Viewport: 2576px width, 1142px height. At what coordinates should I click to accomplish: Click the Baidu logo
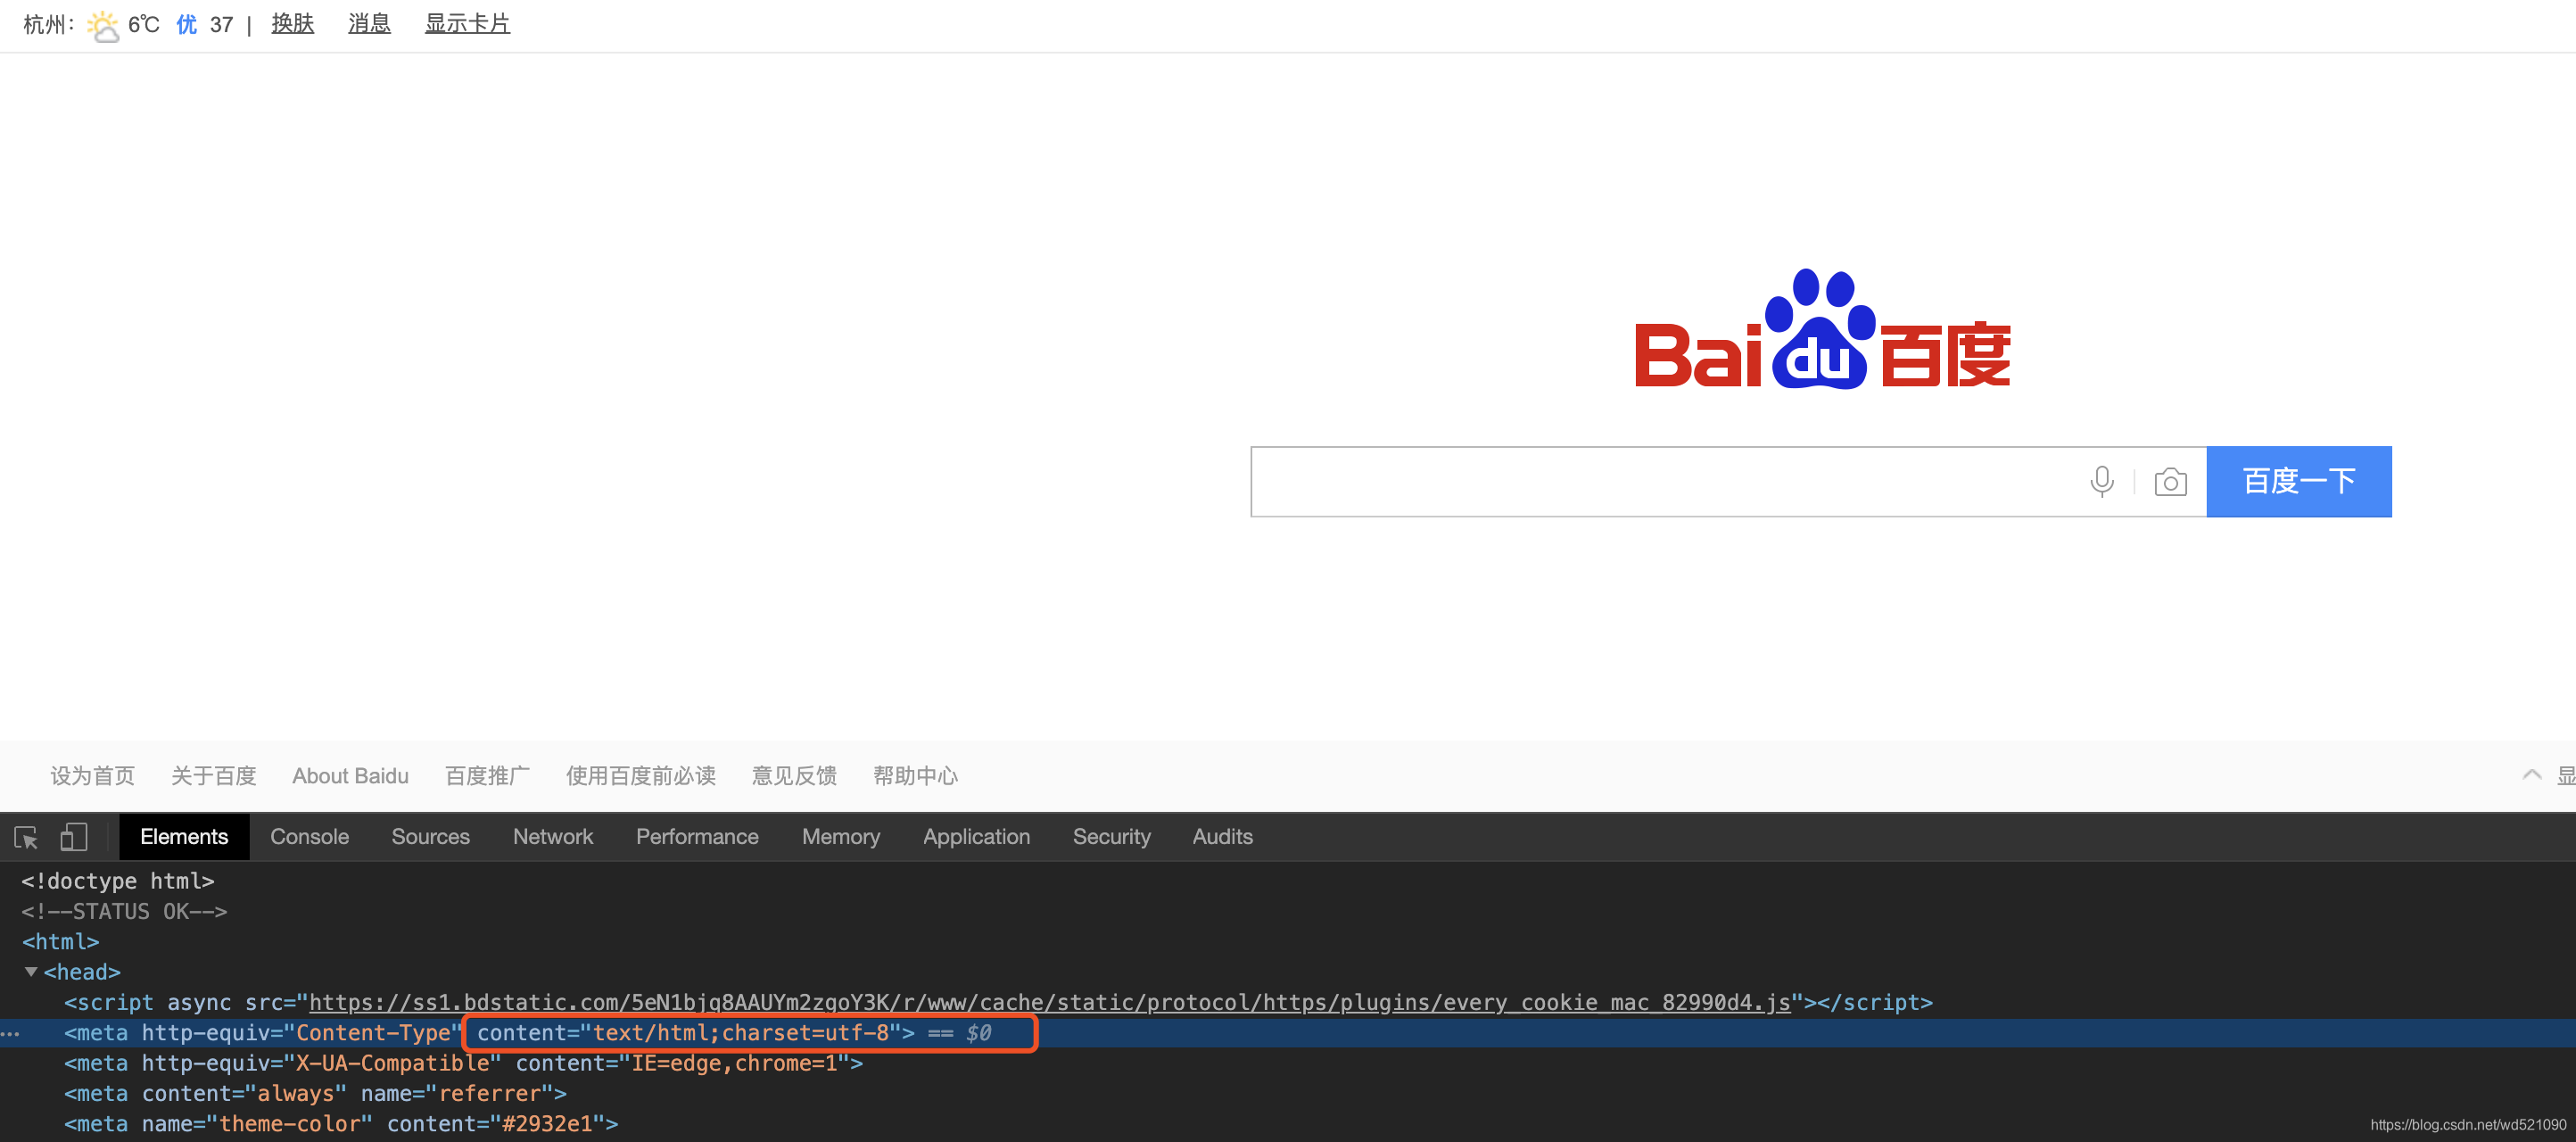pyautogui.click(x=1822, y=329)
